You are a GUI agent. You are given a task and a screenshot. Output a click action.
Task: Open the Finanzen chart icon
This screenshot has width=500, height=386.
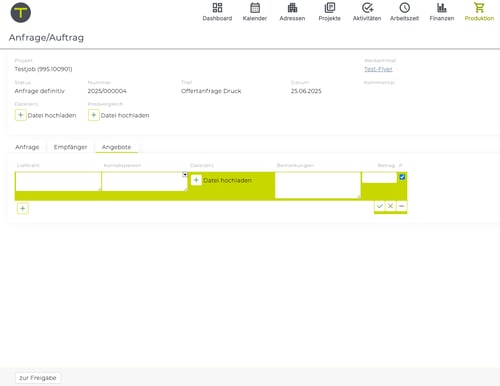(442, 8)
